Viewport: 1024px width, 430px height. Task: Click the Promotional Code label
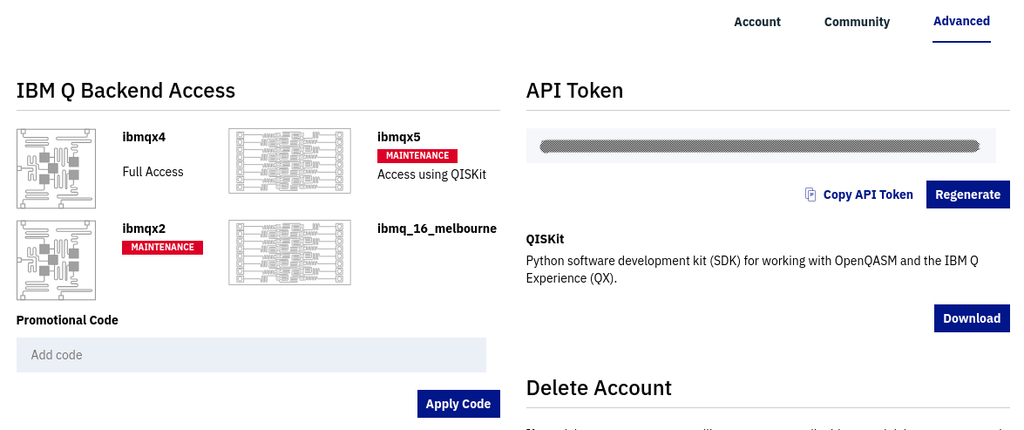point(67,320)
